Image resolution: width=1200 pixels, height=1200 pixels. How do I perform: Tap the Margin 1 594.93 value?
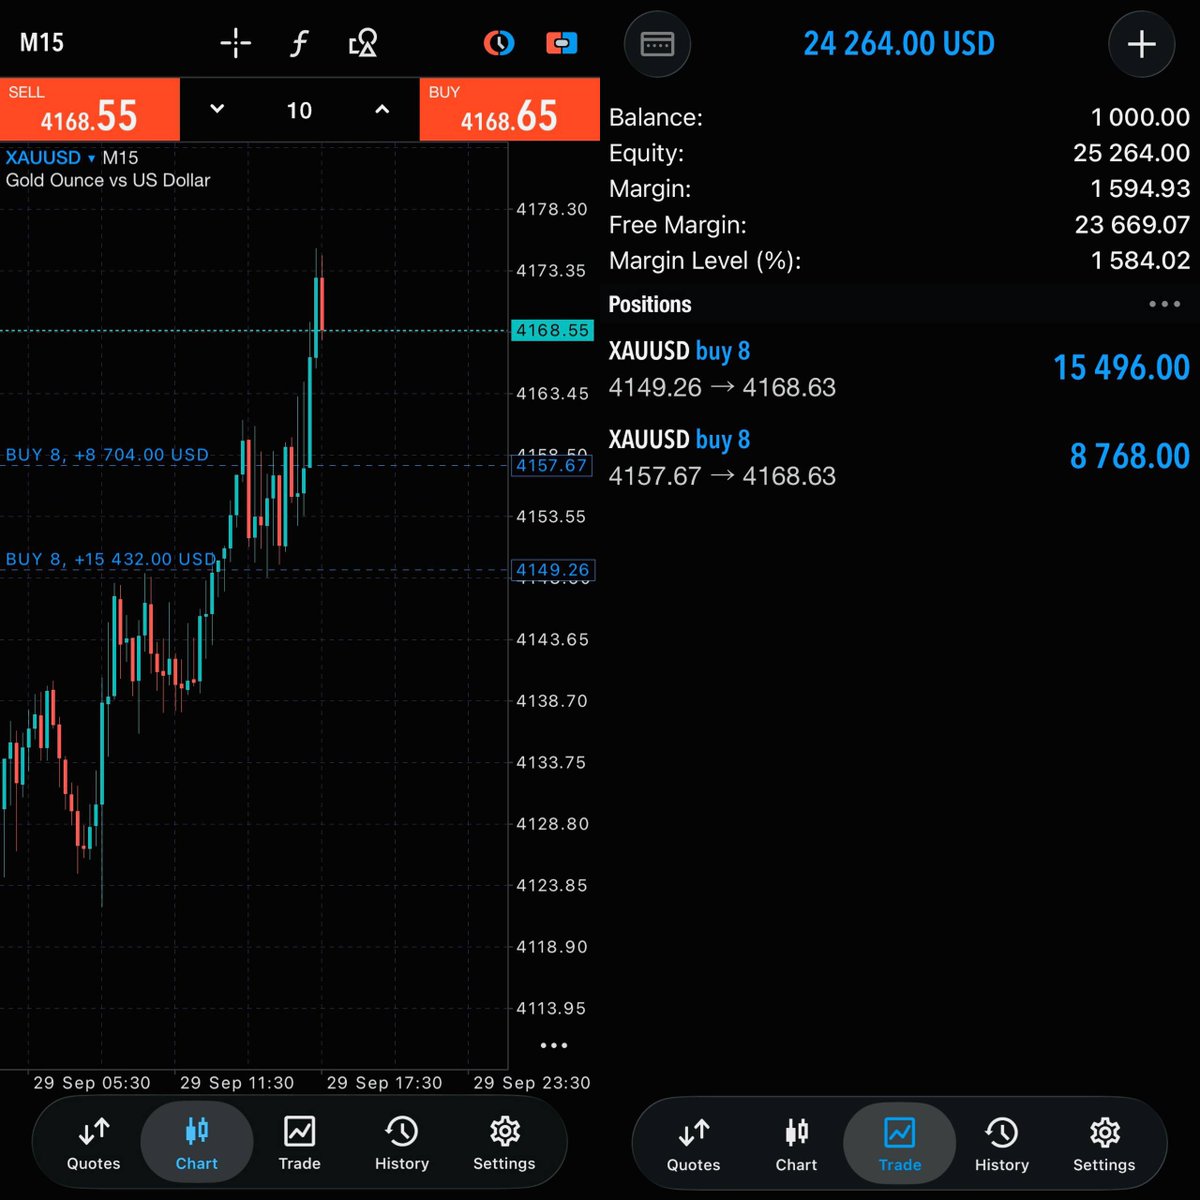tap(1140, 189)
